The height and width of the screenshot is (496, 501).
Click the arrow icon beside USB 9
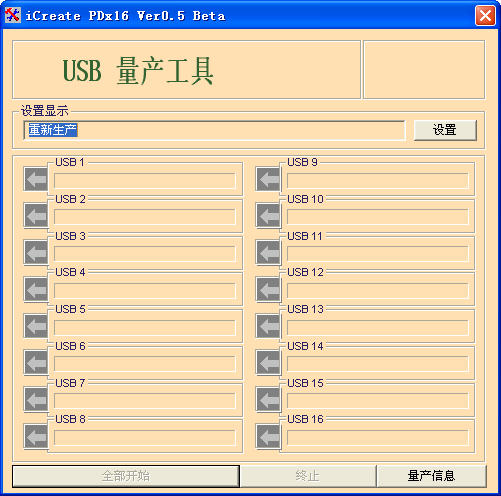point(268,179)
